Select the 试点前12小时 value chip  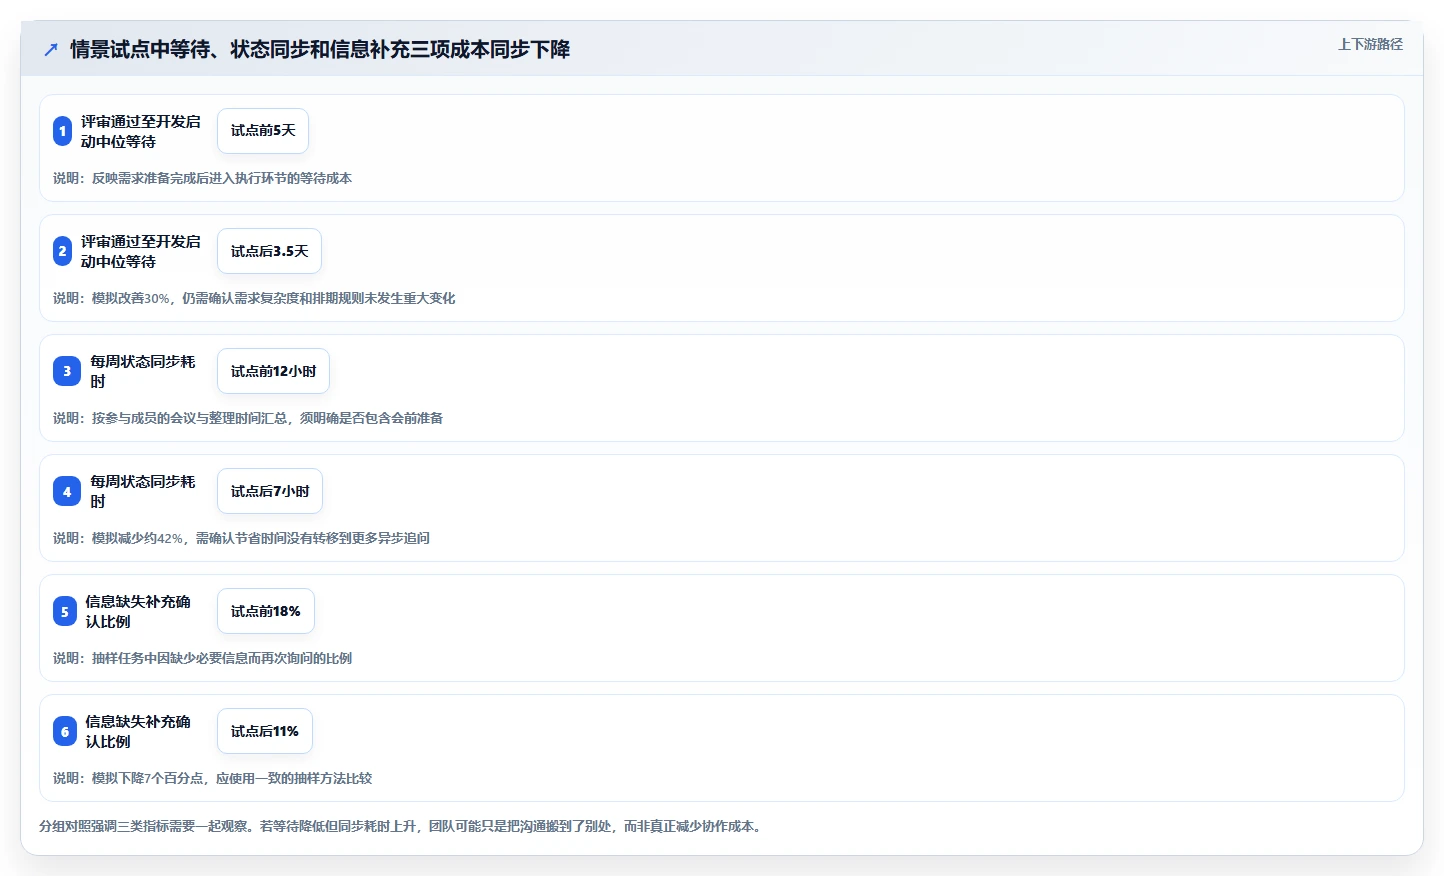(273, 371)
